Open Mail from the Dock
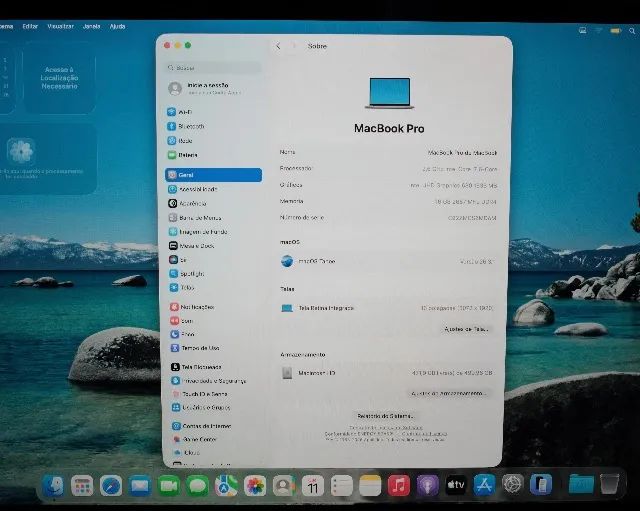Image resolution: width=640 pixels, height=511 pixels. click(x=140, y=486)
